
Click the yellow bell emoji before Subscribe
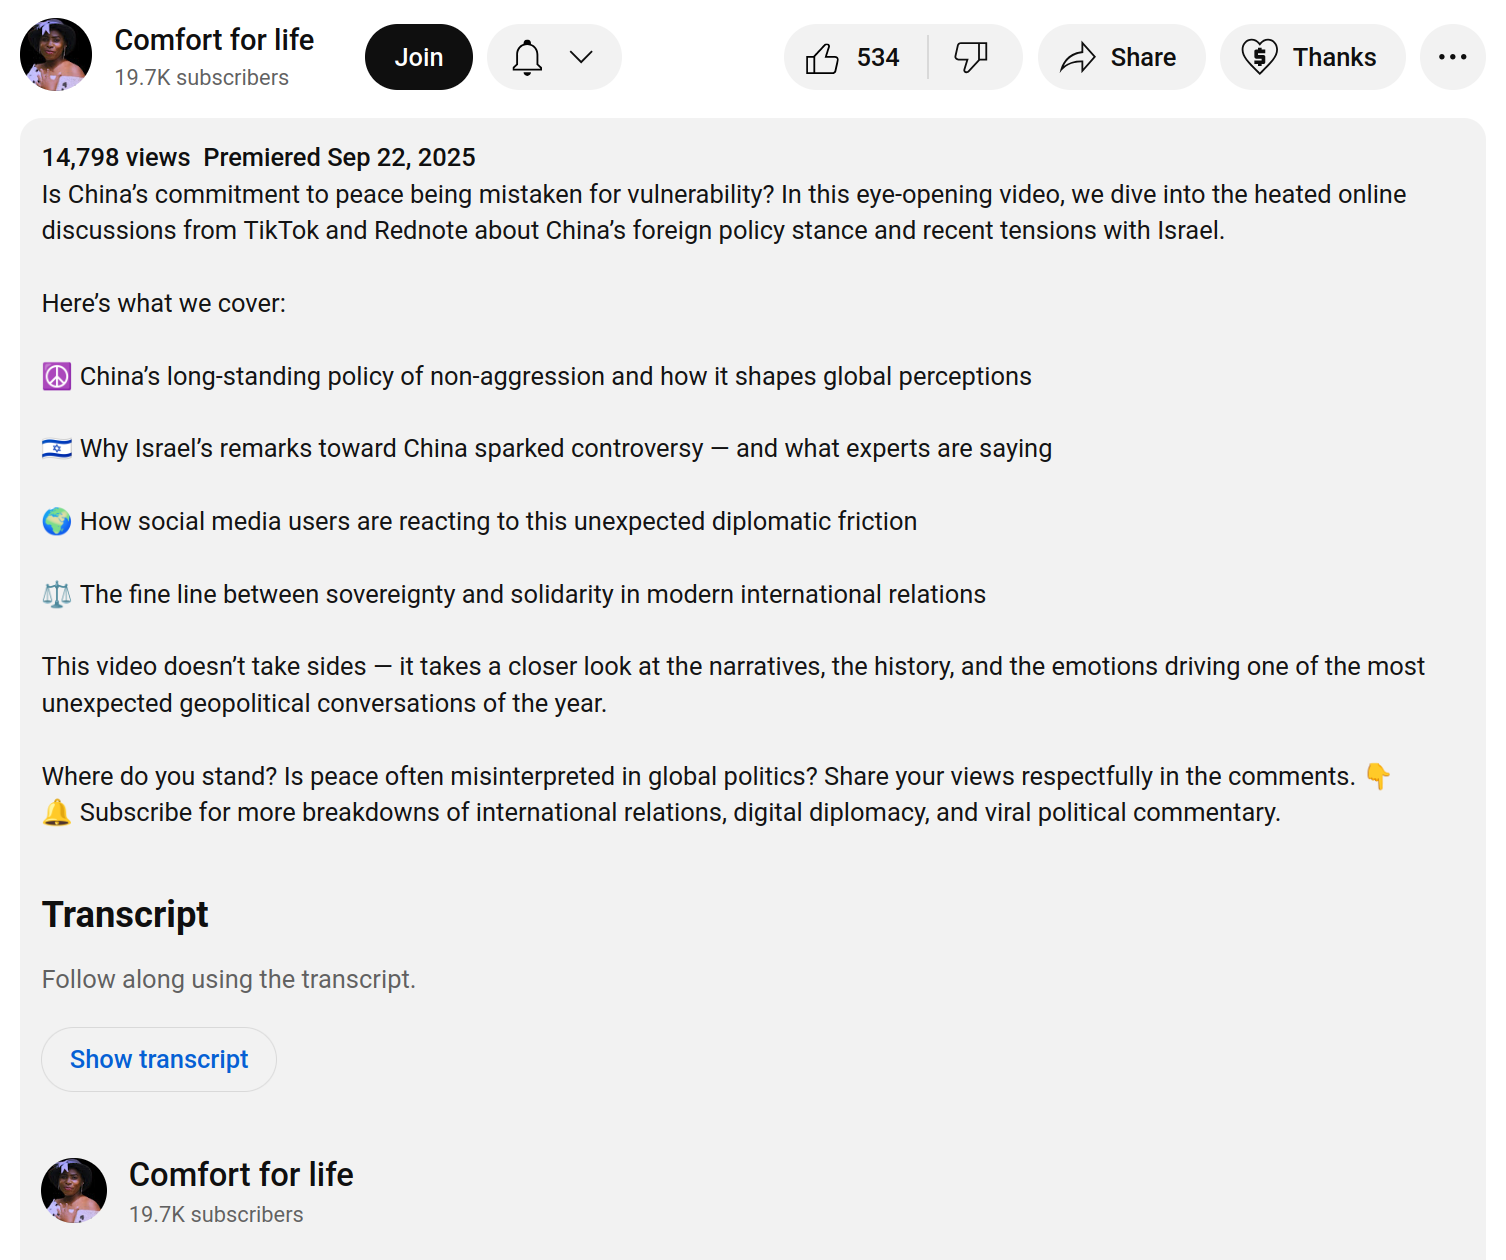[57, 813]
